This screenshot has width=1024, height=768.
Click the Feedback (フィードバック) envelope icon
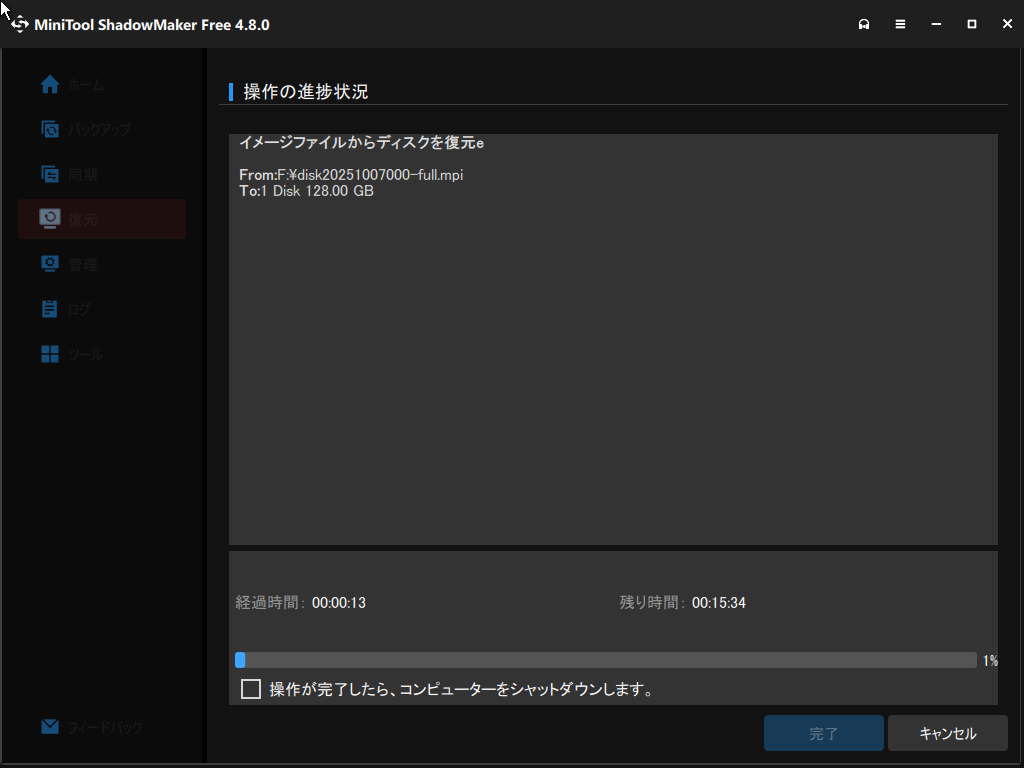click(50, 727)
